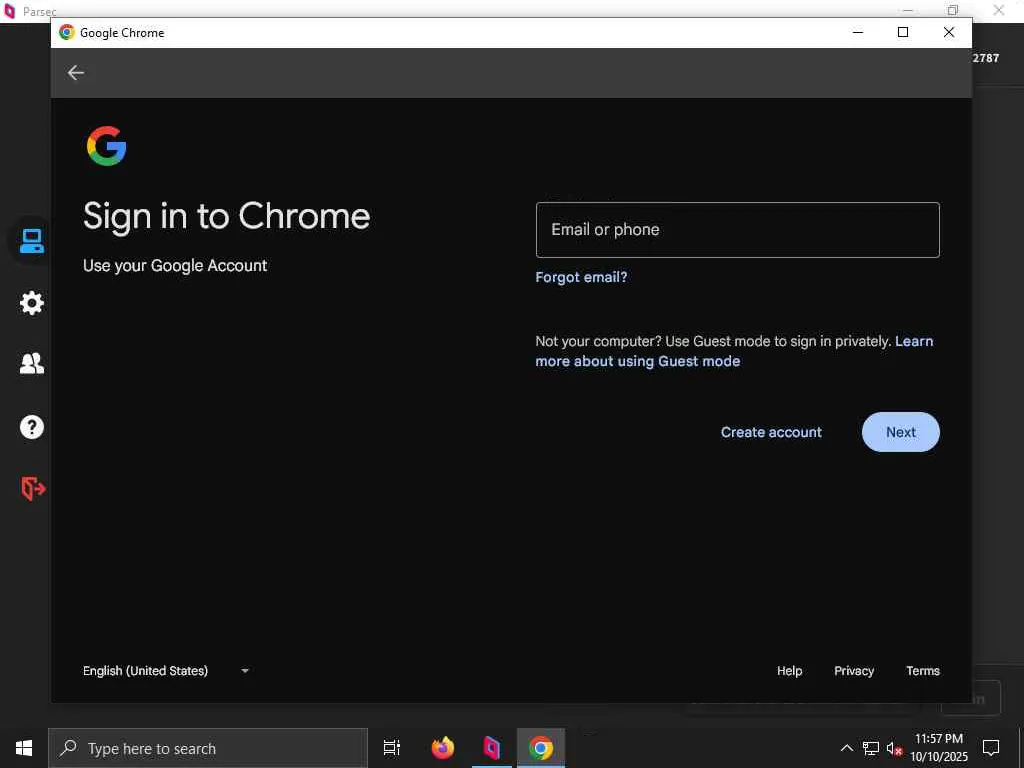The height and width of the screenshot is (768, 1024).
Task: Open Parsec Help question mark icon
Action: pos(31,426)
